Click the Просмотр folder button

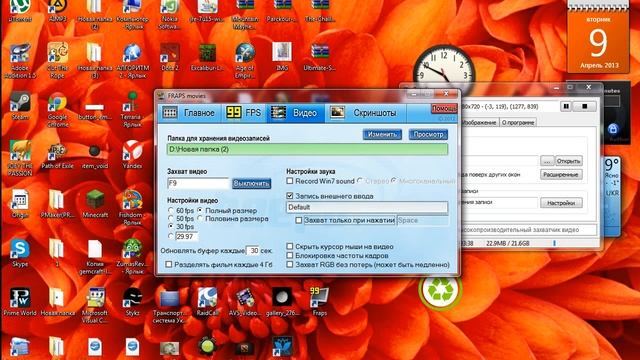428,134
